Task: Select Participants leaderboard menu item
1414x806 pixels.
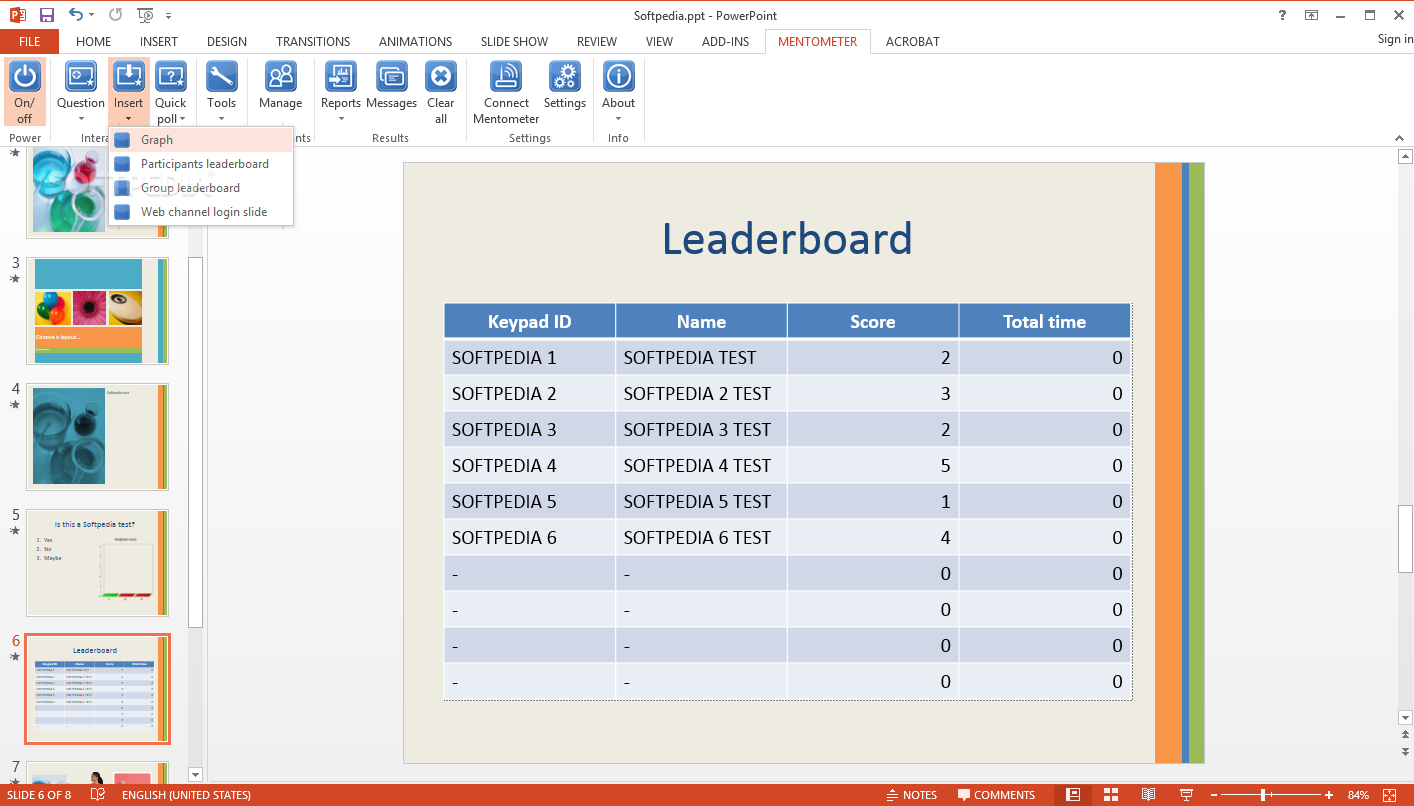Action: click(x=201, y=164)
